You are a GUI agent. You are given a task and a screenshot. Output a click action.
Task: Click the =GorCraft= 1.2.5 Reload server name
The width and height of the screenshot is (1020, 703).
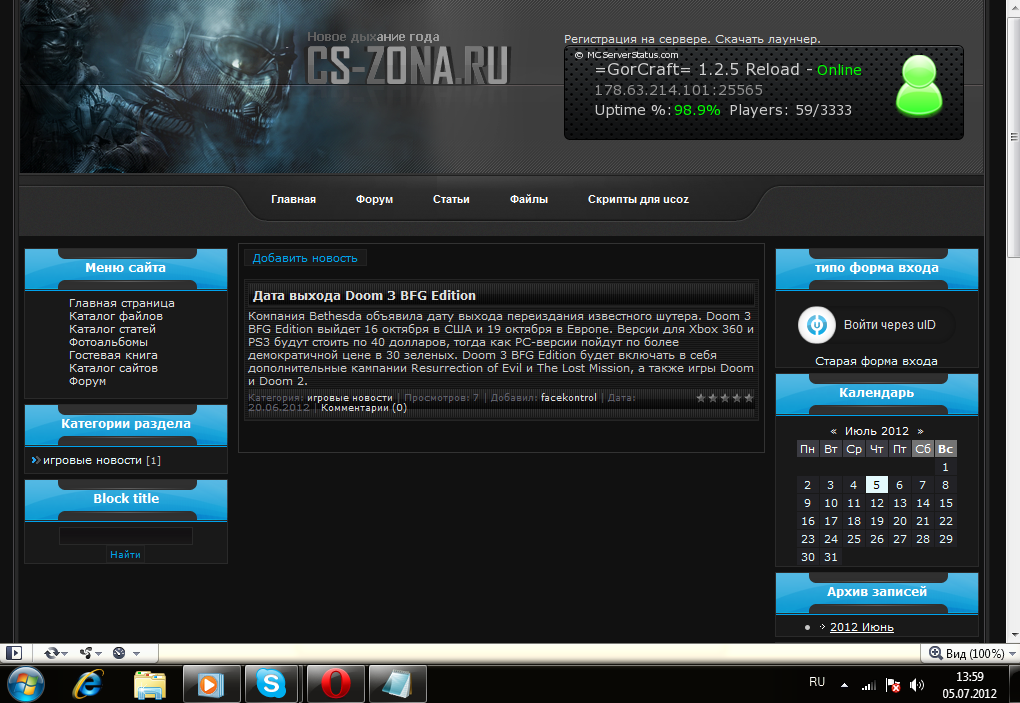tap(697, 70)
